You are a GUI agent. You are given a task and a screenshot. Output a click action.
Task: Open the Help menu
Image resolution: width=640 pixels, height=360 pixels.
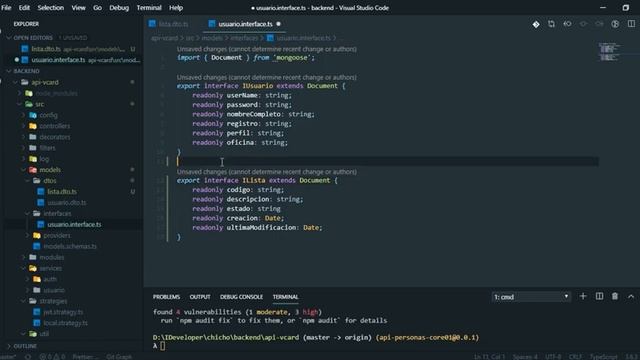[176, 8]
